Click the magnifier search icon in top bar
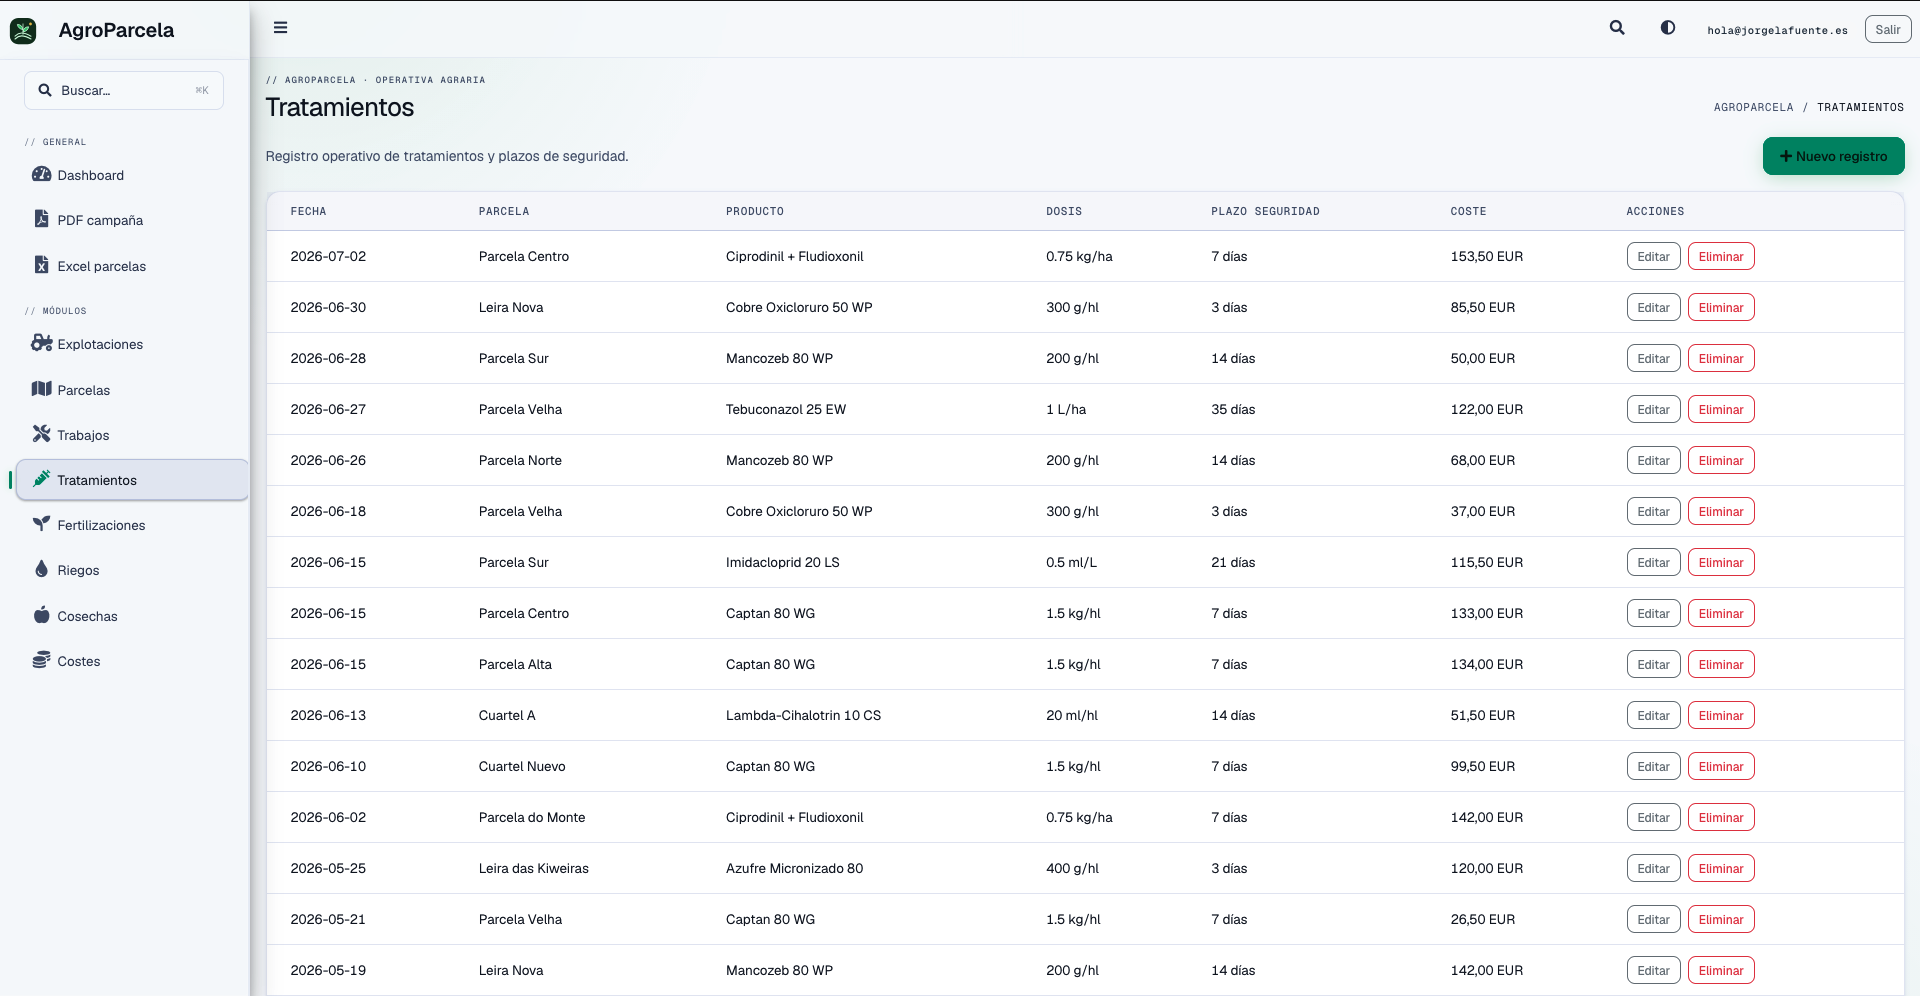This screenshot has width=1920, height=996. (1617, 28)
